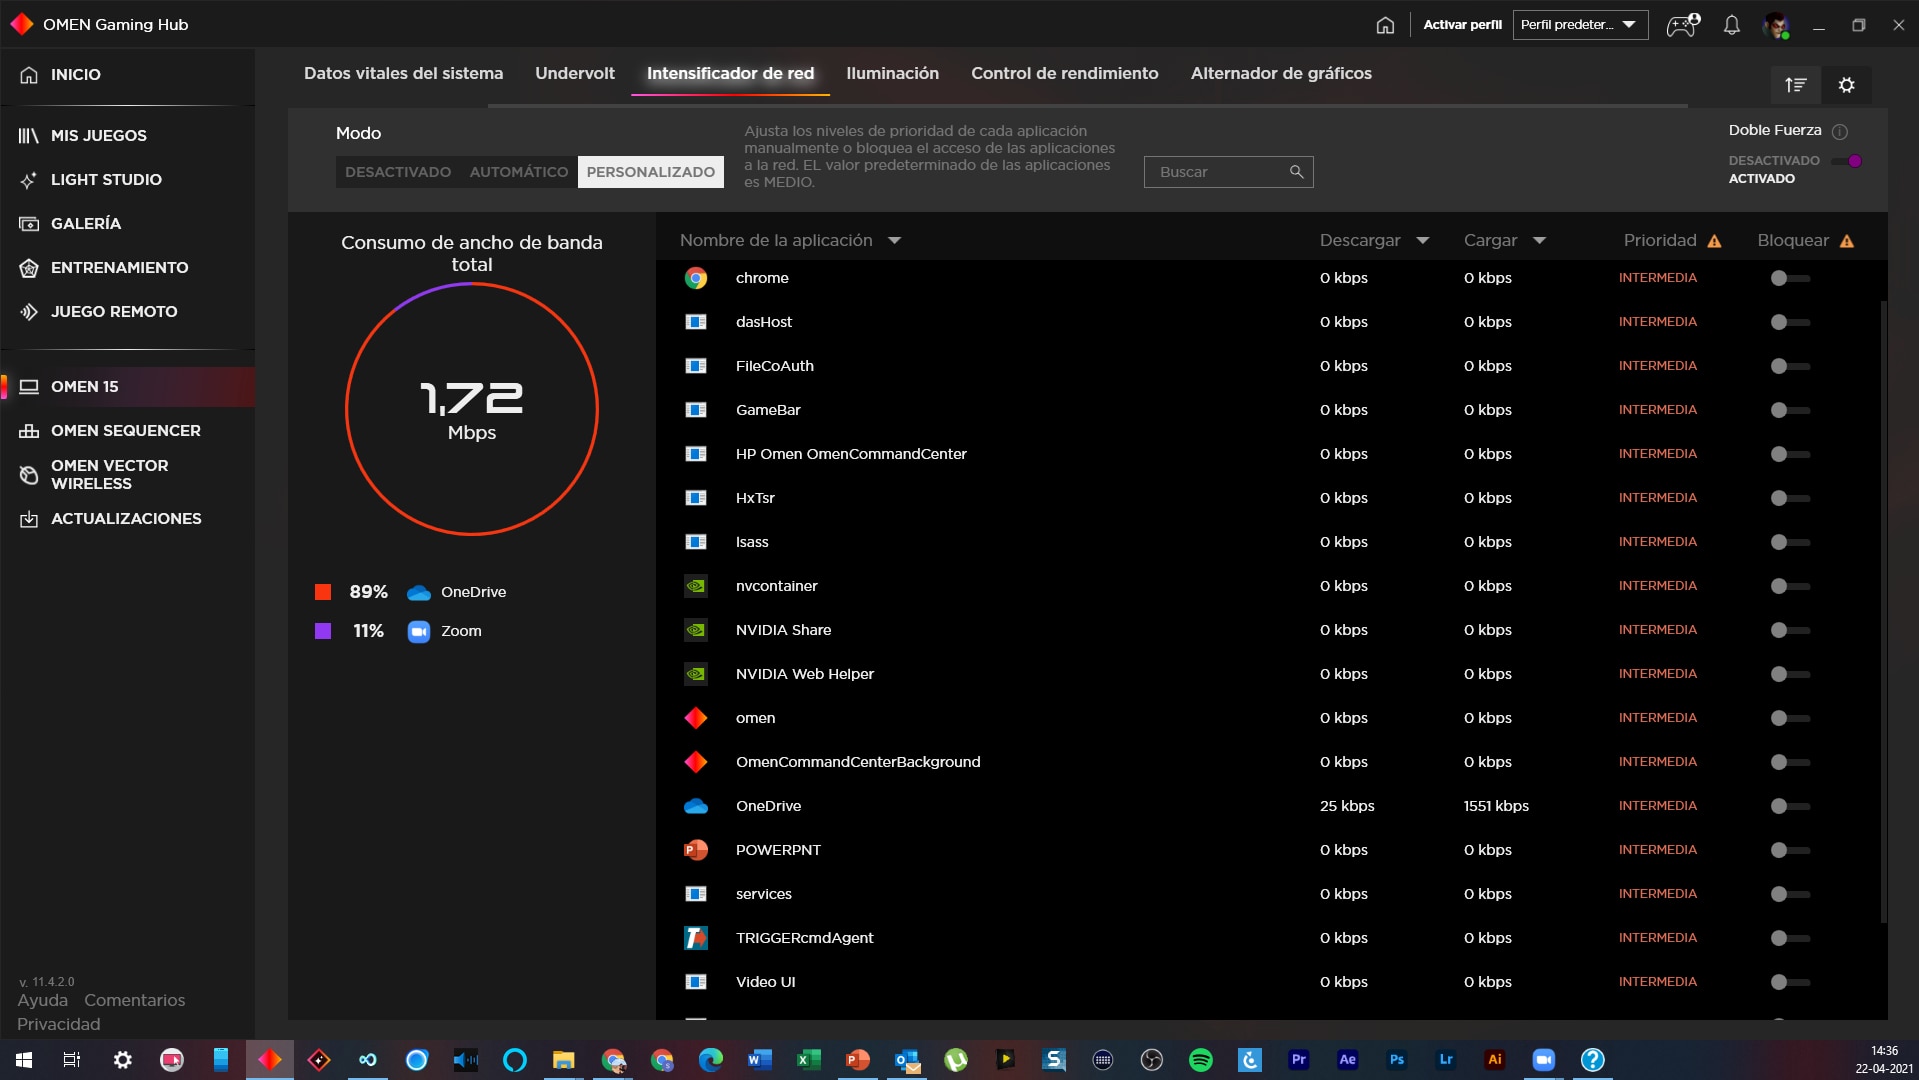The width and height of the screenshot is (1919, 1080).
Task: Click the Prioridad warning triangle icon
Action: [x=1716, y=241]
